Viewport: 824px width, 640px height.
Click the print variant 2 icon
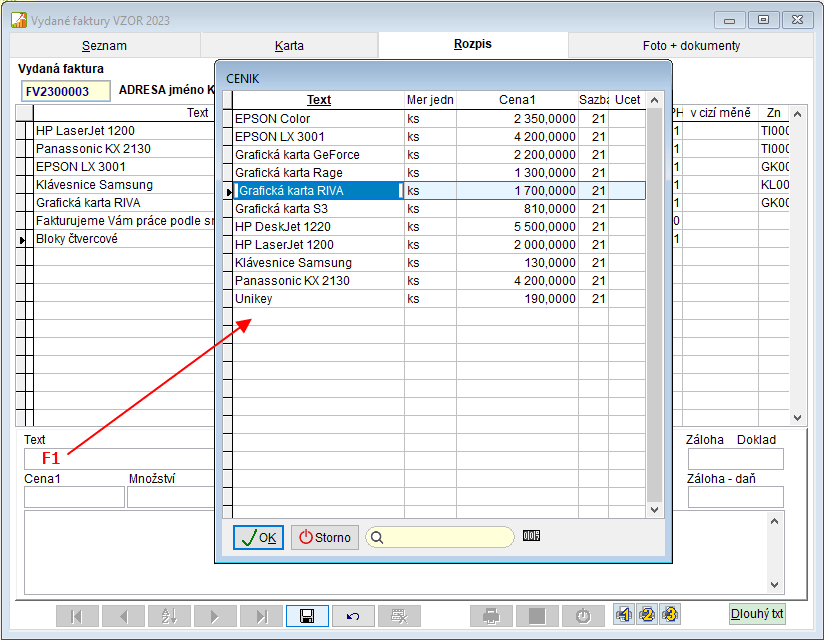[647, 614]
